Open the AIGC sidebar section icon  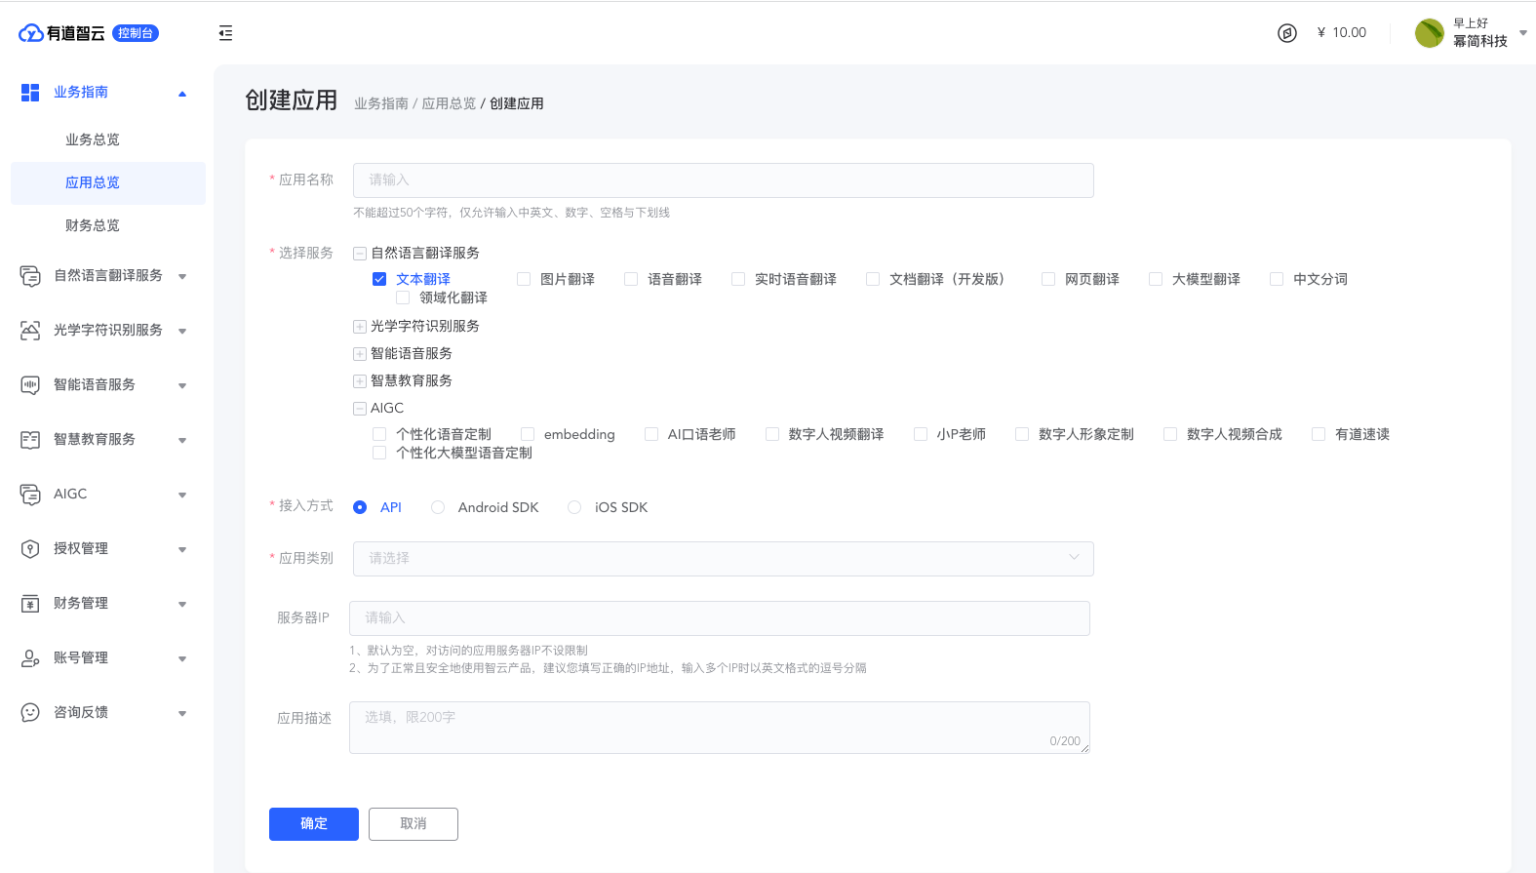[29, 493]
